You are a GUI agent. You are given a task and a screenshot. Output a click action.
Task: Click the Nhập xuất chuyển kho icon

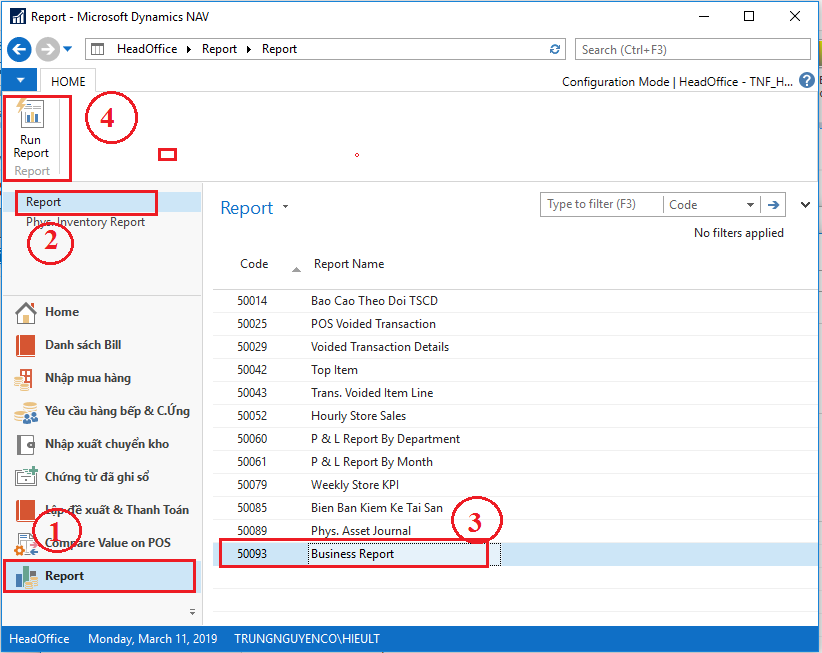point(25,445)
